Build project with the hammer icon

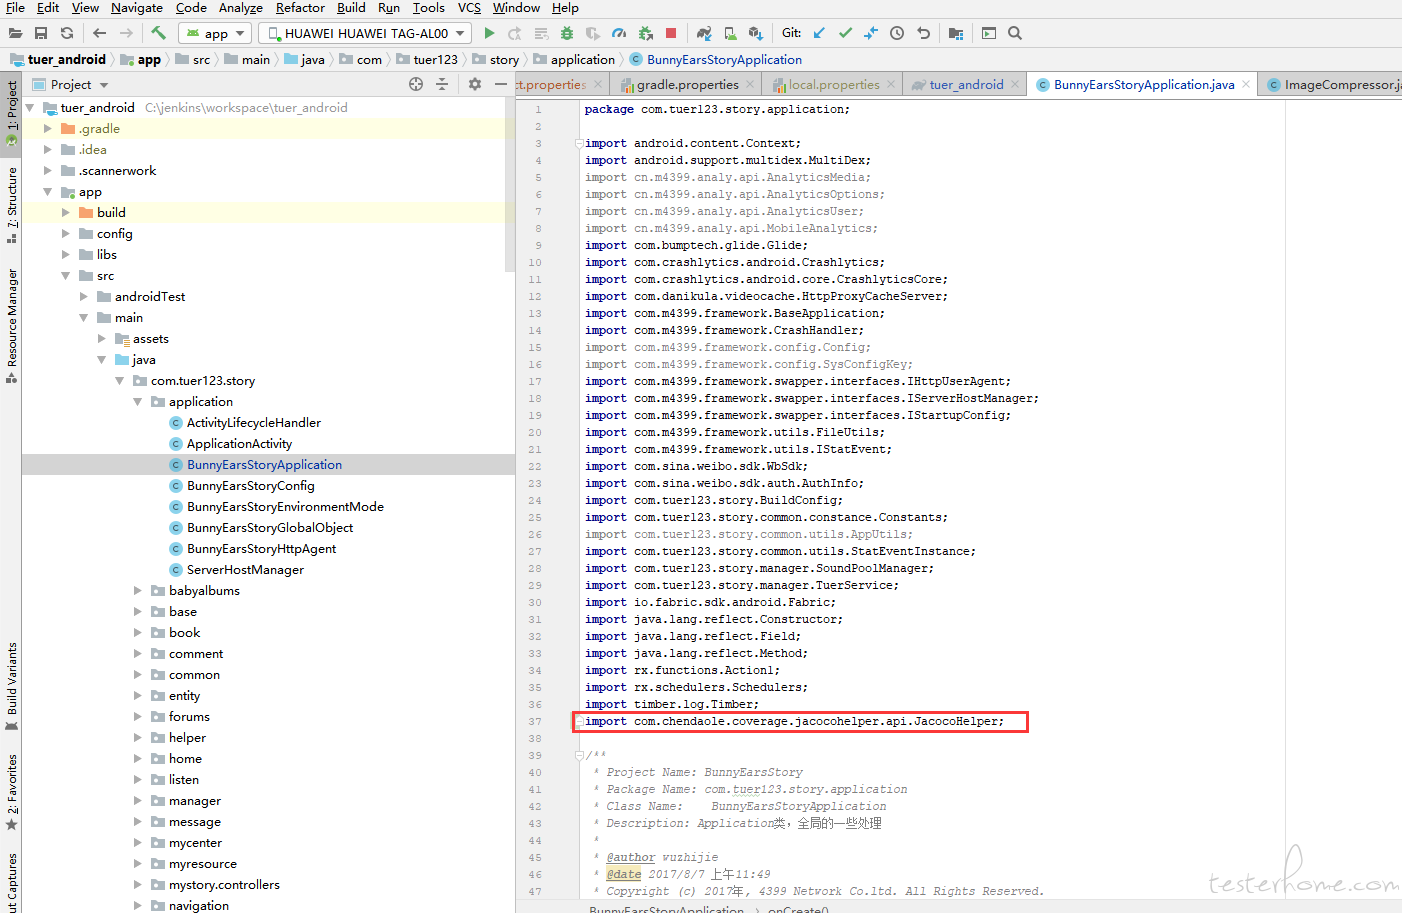(158, 33)
